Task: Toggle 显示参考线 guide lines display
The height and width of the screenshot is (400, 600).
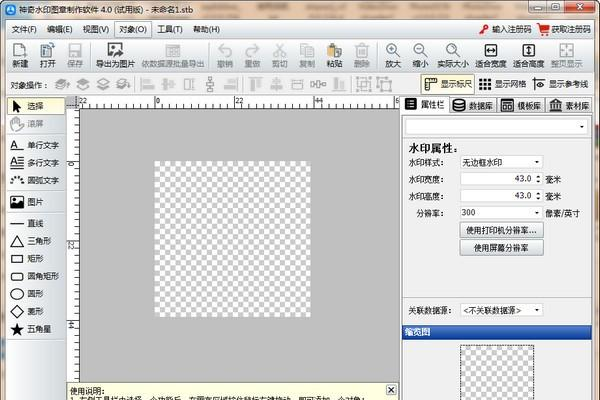Action: pos(561,84)
